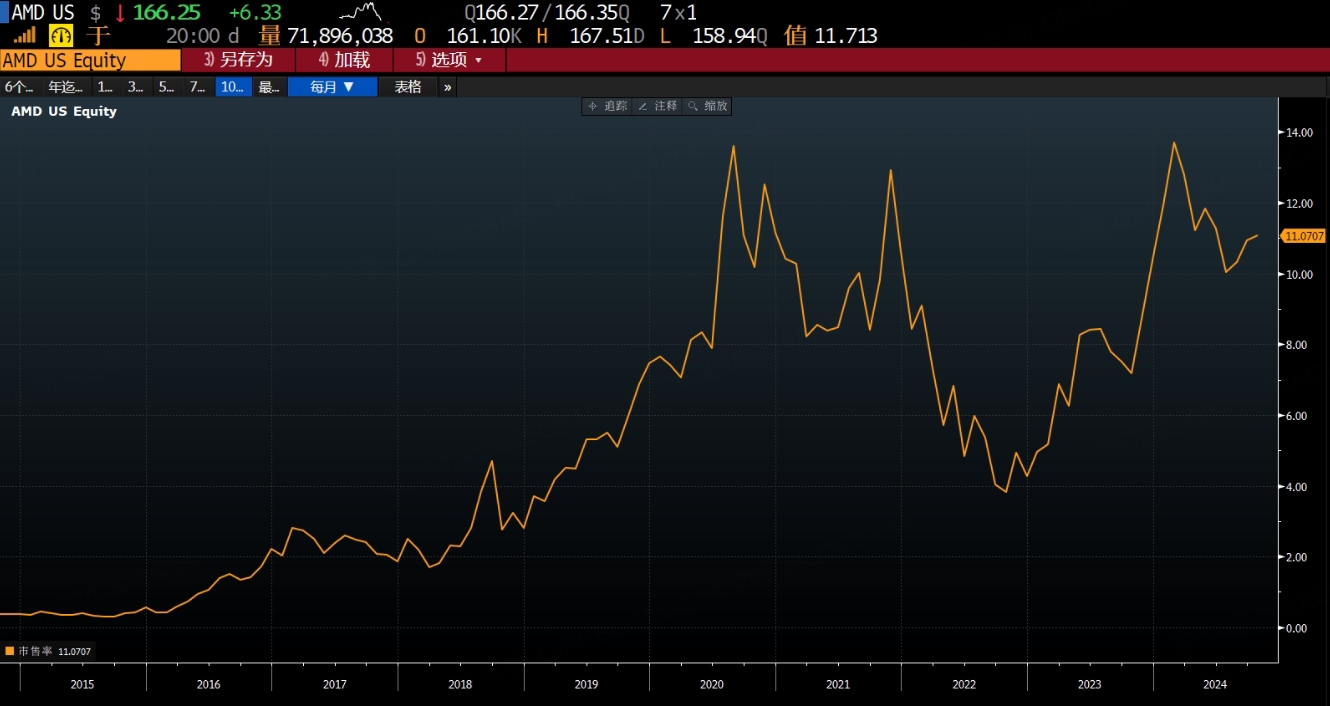Click the 4.00 y-axis label
Screen dimensions: 1330x706
[x=1298, y=487]
